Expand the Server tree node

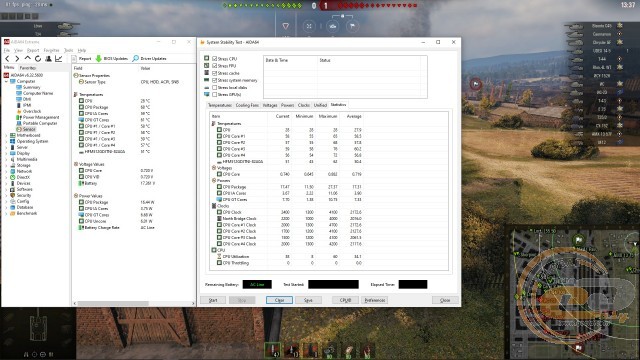6,147
